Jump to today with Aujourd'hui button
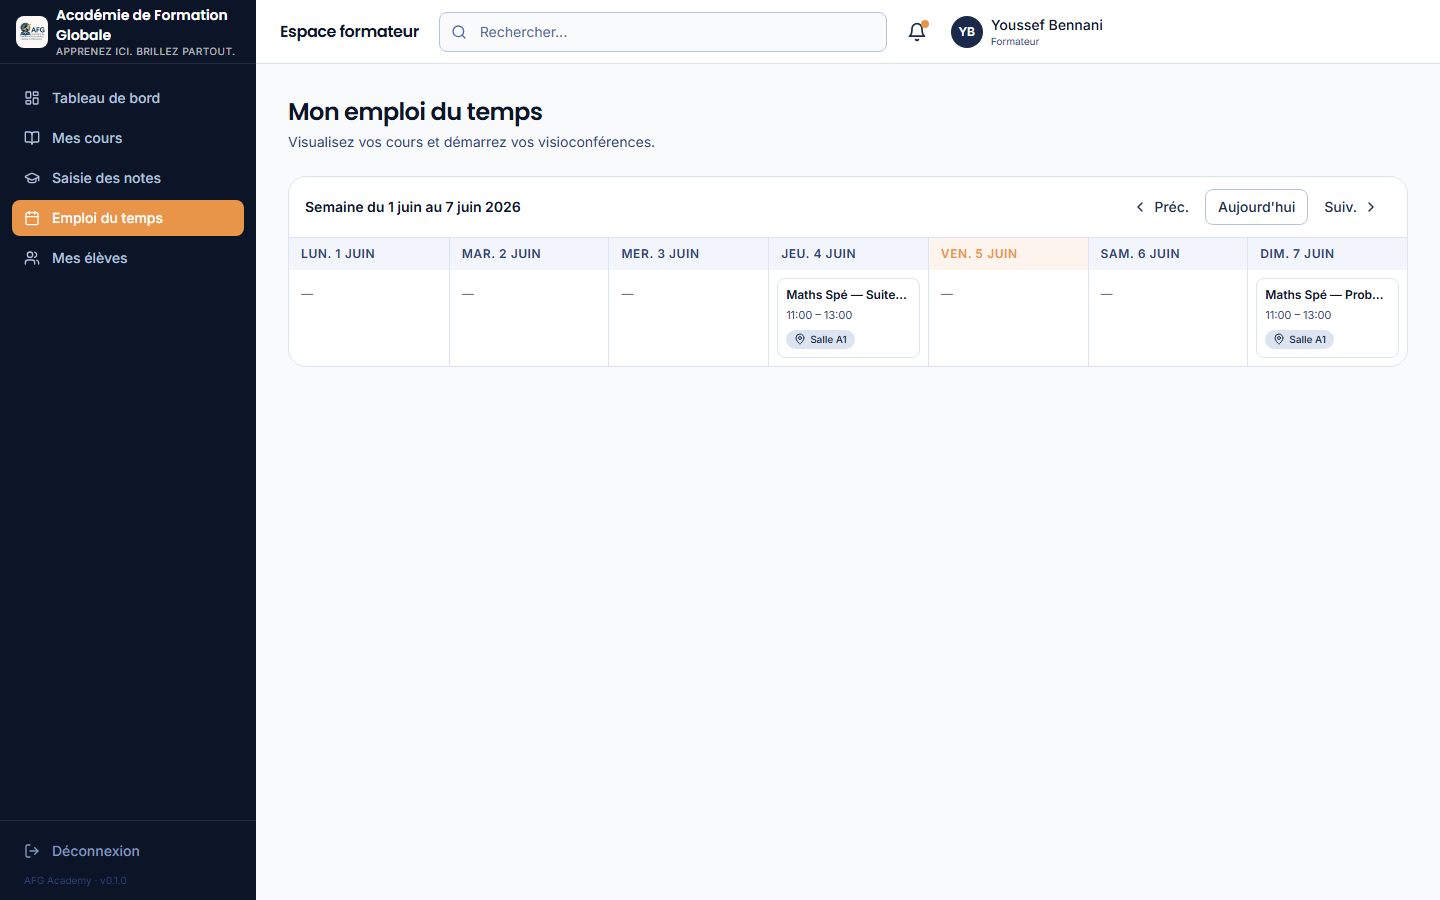 pos(1256,207)
